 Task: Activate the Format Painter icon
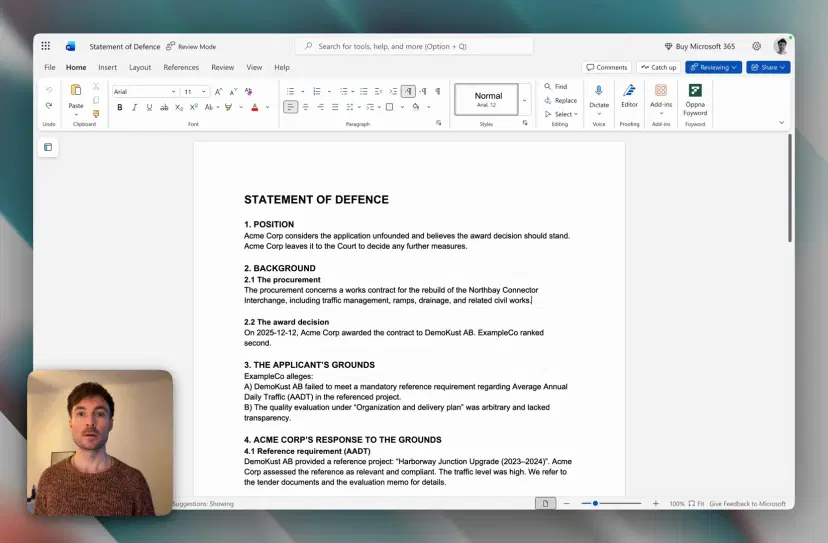(x=96, y=114)
